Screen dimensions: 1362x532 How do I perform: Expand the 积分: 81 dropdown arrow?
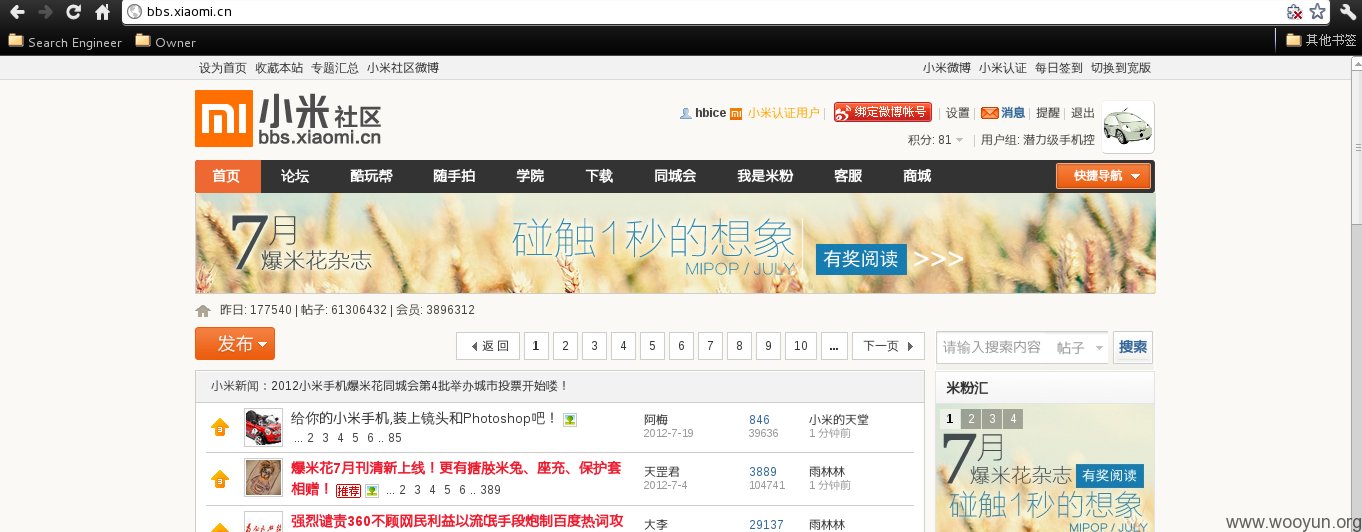[960, 140]
